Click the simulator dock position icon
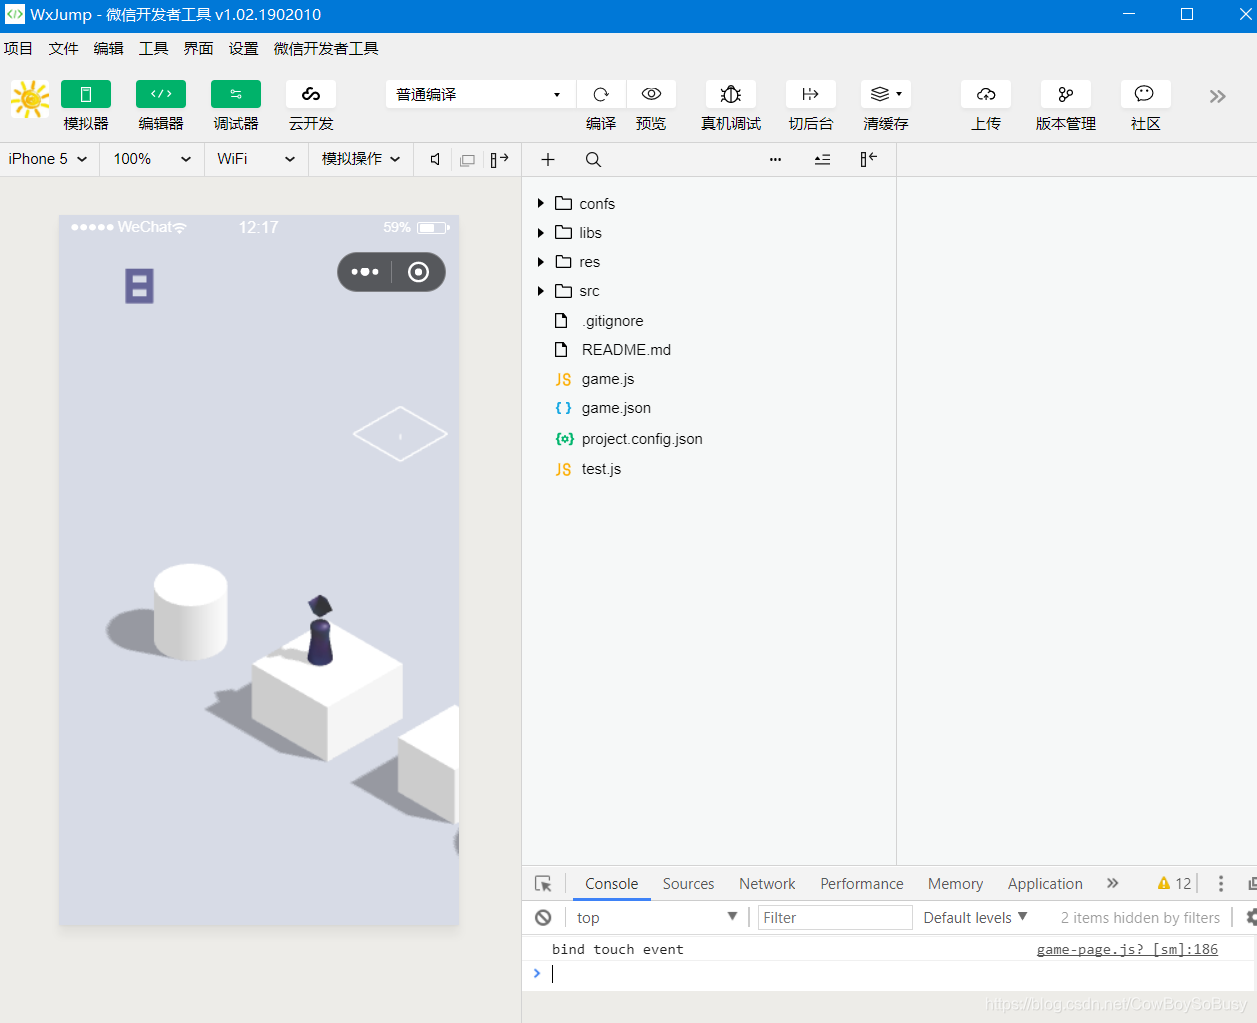The height and width of the screenshot is (1023, 1257). (499, 159)
